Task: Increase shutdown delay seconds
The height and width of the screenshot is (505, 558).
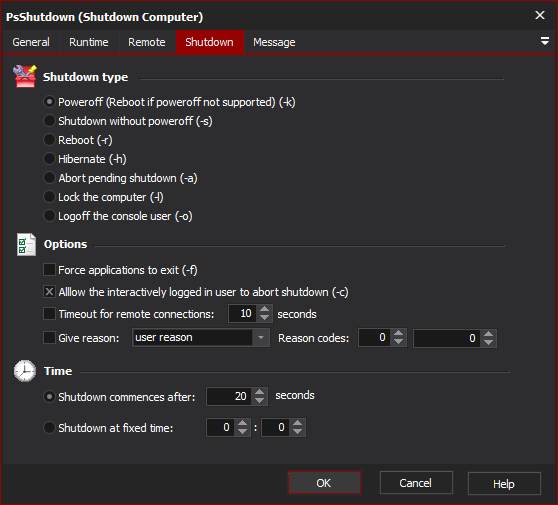Action: 260,392
